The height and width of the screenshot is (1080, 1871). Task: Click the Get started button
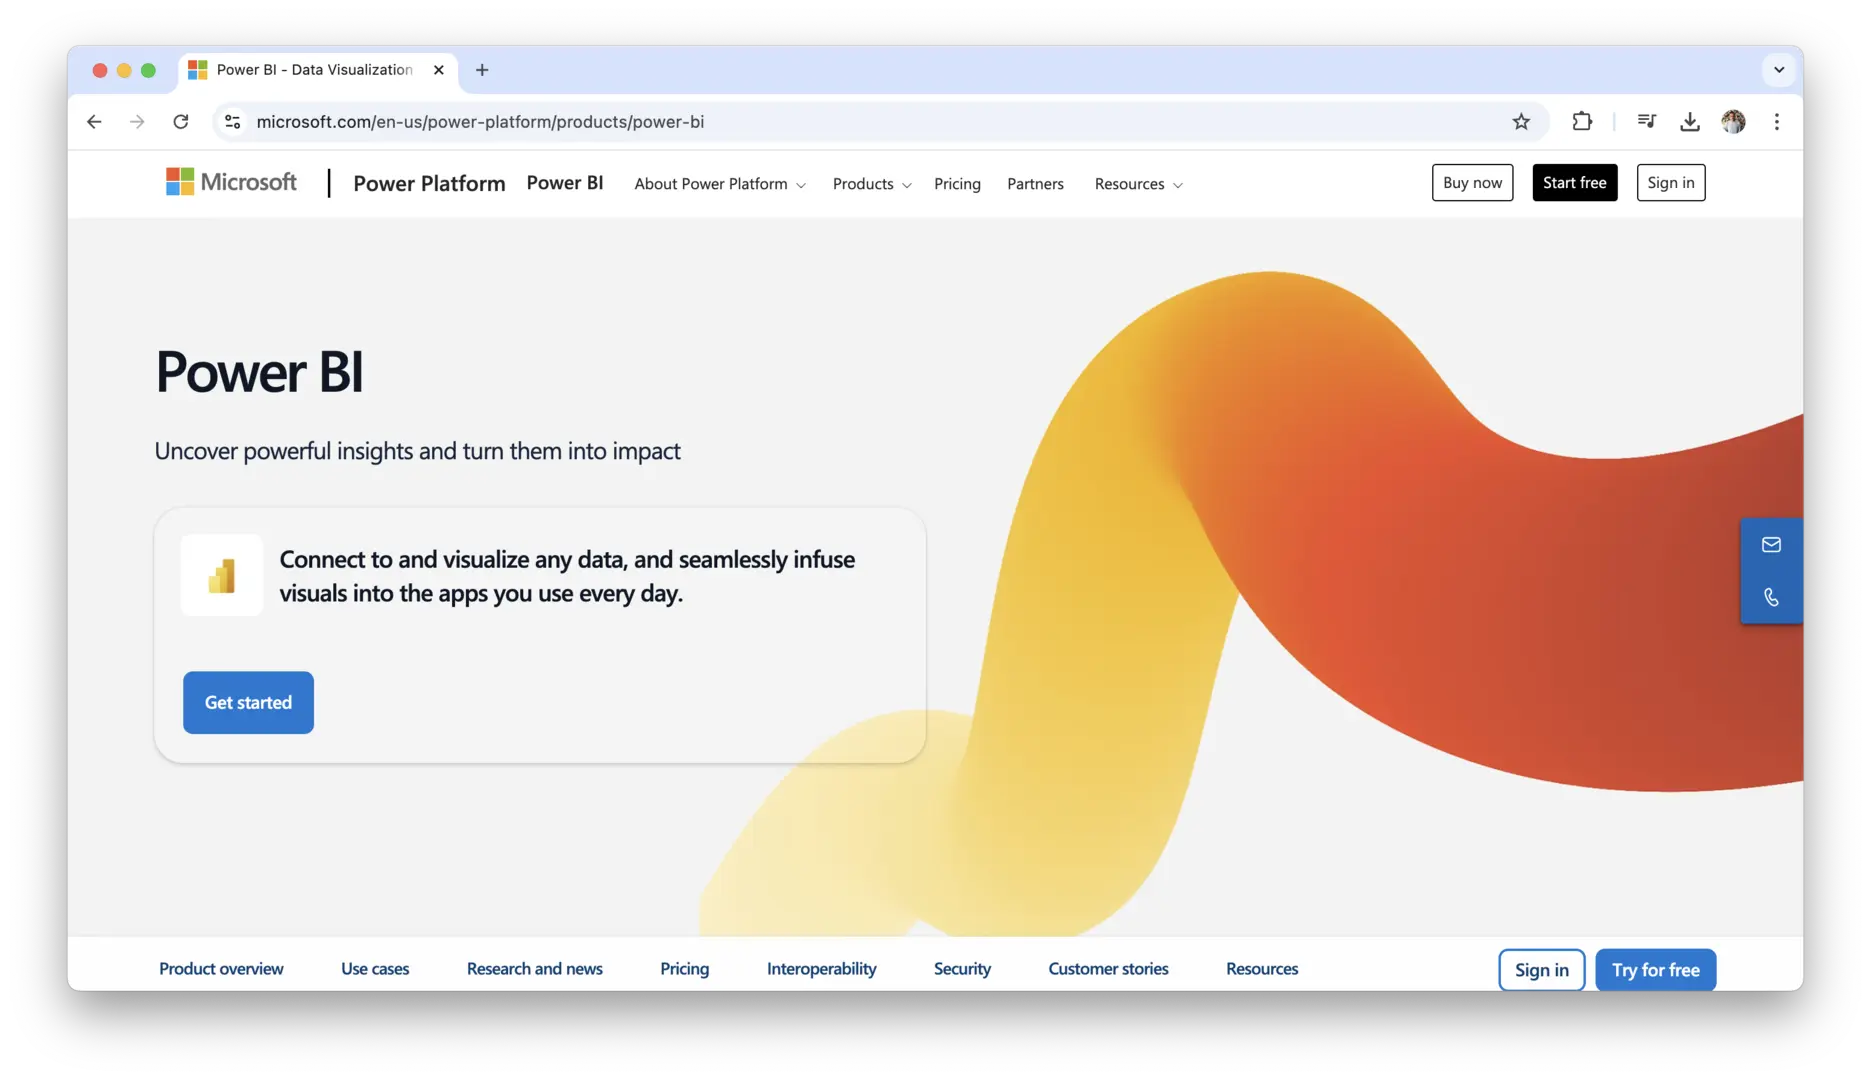[248, 703]
